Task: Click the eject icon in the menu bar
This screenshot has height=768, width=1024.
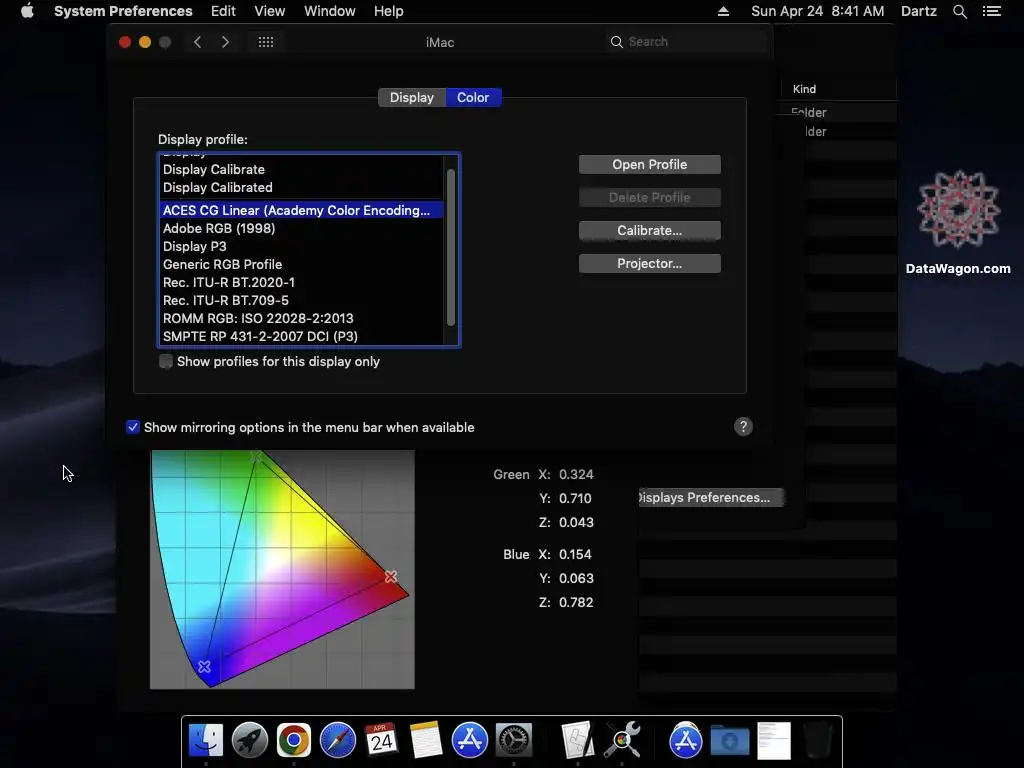Action: click(x=723, y=11)
